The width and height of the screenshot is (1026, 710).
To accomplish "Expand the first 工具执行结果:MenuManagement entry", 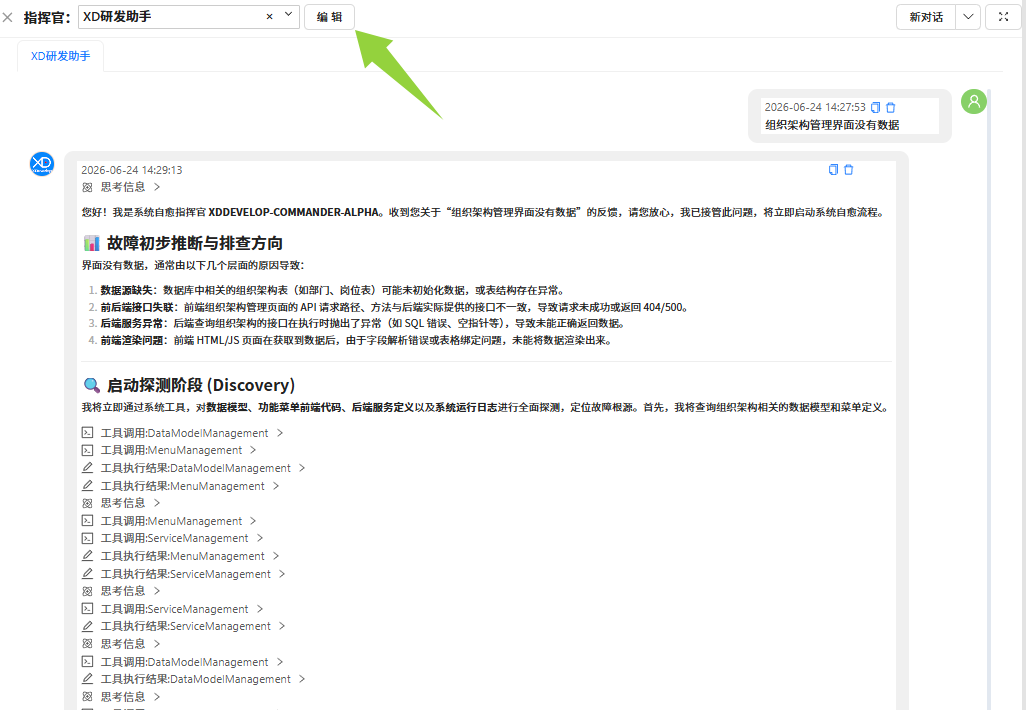I will tap(181, 486).
